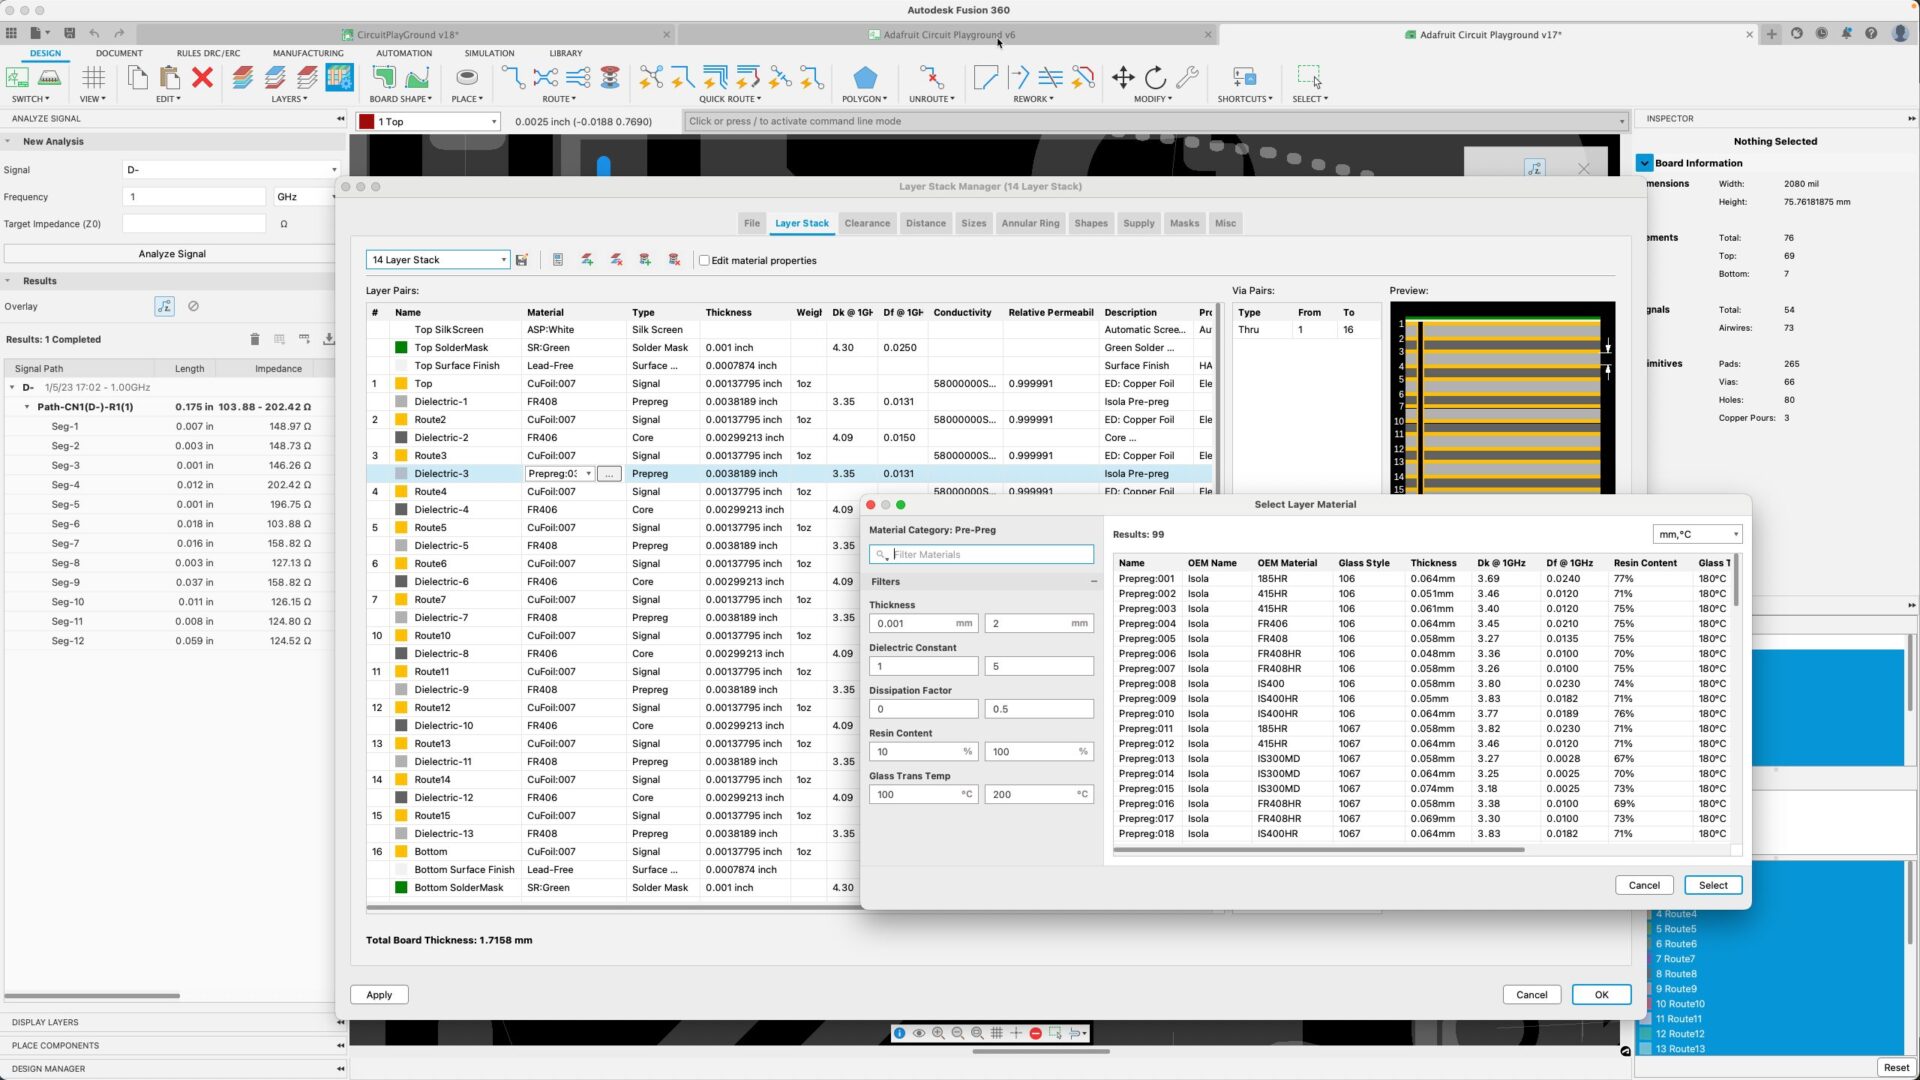Screen dimensions: 1920x1080
Task: Click save layer stack icon
Action: click(x=521, y=260)
